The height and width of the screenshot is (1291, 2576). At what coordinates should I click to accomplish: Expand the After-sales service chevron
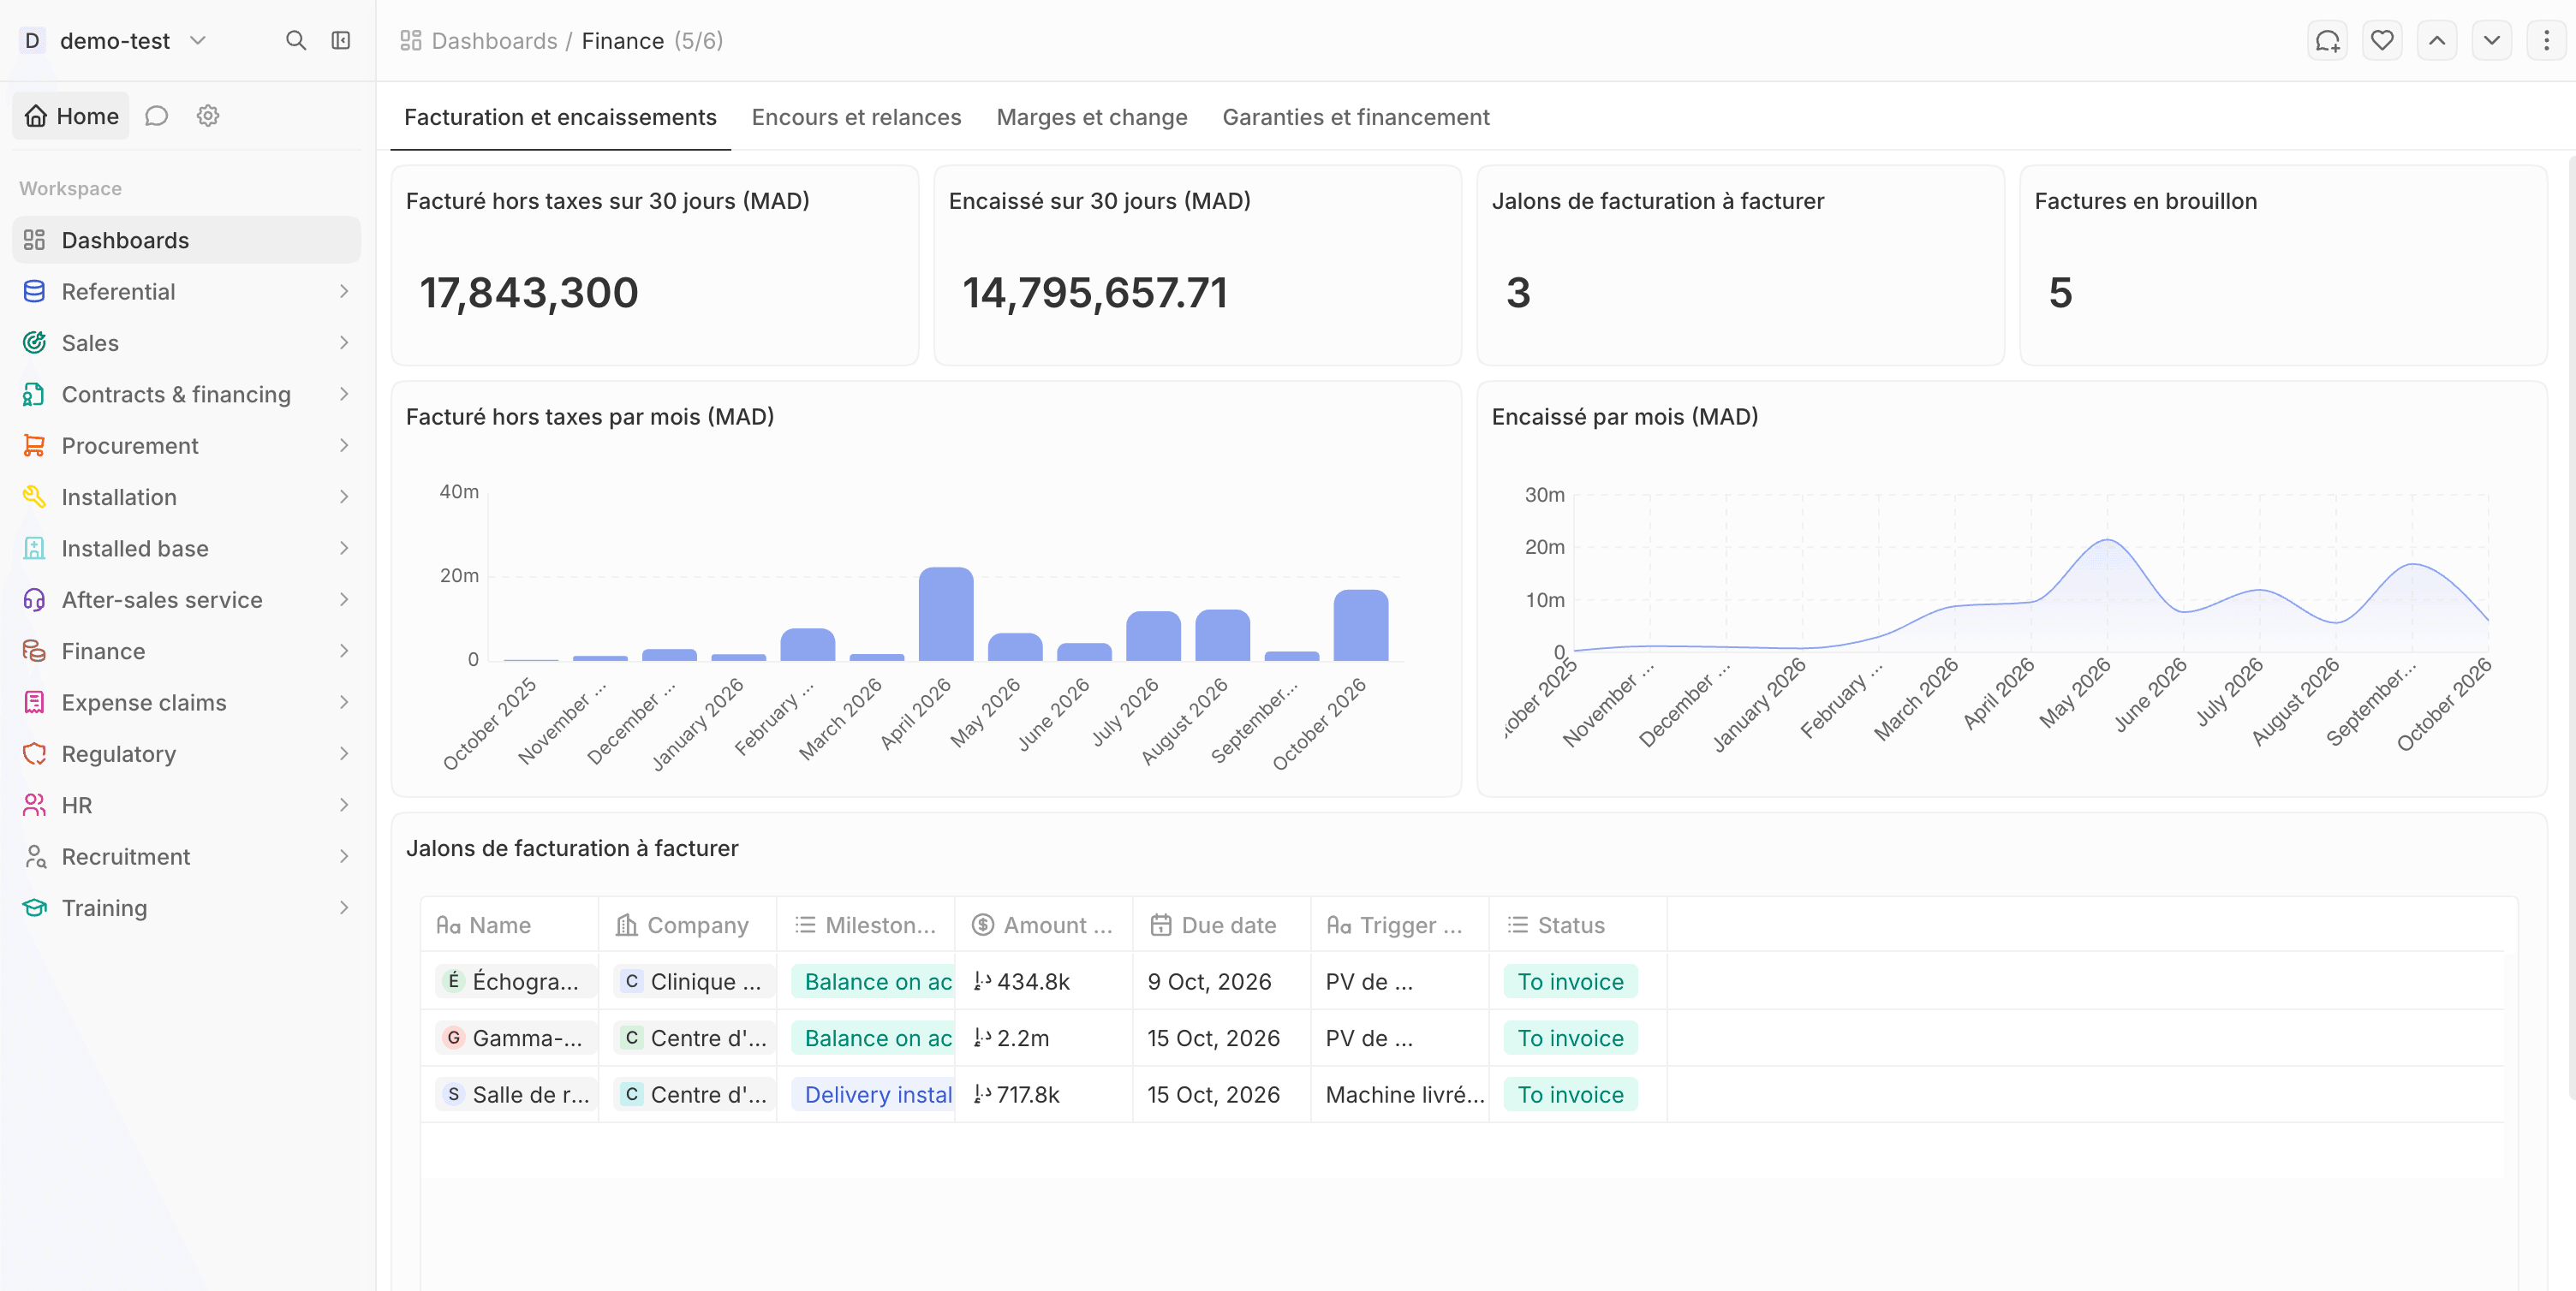(x=343, y=599)
